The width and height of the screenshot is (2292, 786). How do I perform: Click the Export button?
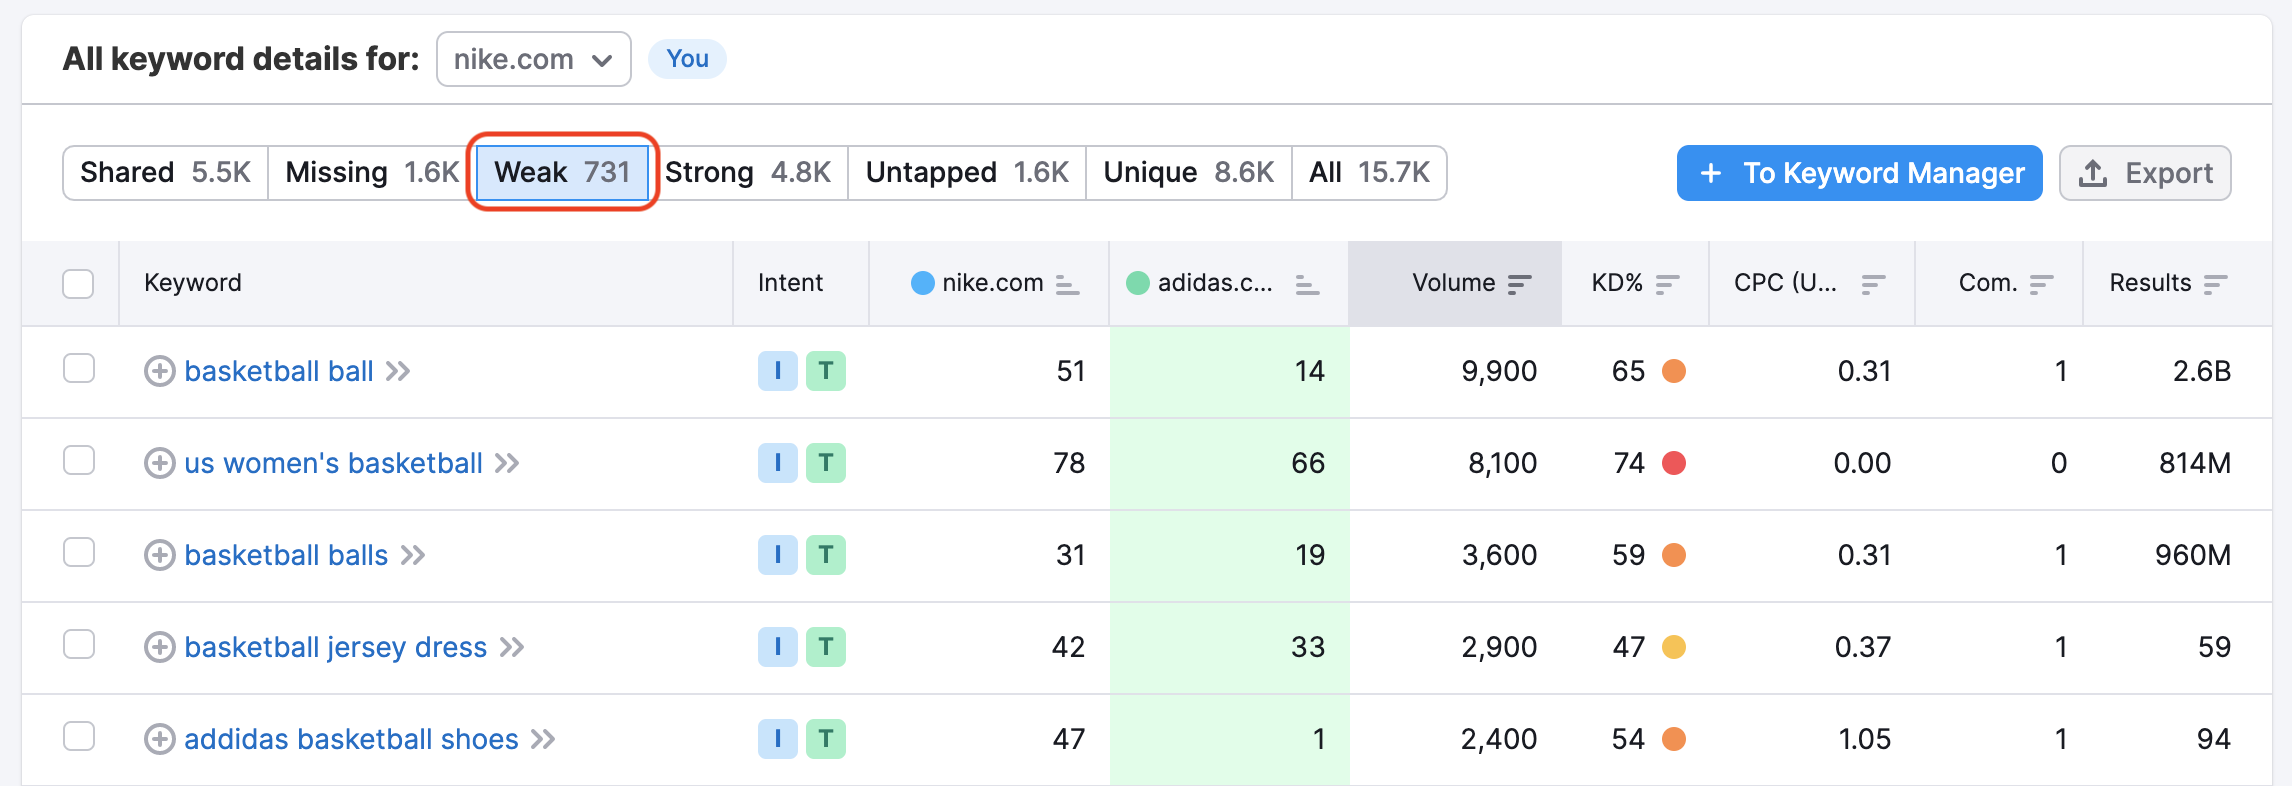click(x=2145, y=173)
